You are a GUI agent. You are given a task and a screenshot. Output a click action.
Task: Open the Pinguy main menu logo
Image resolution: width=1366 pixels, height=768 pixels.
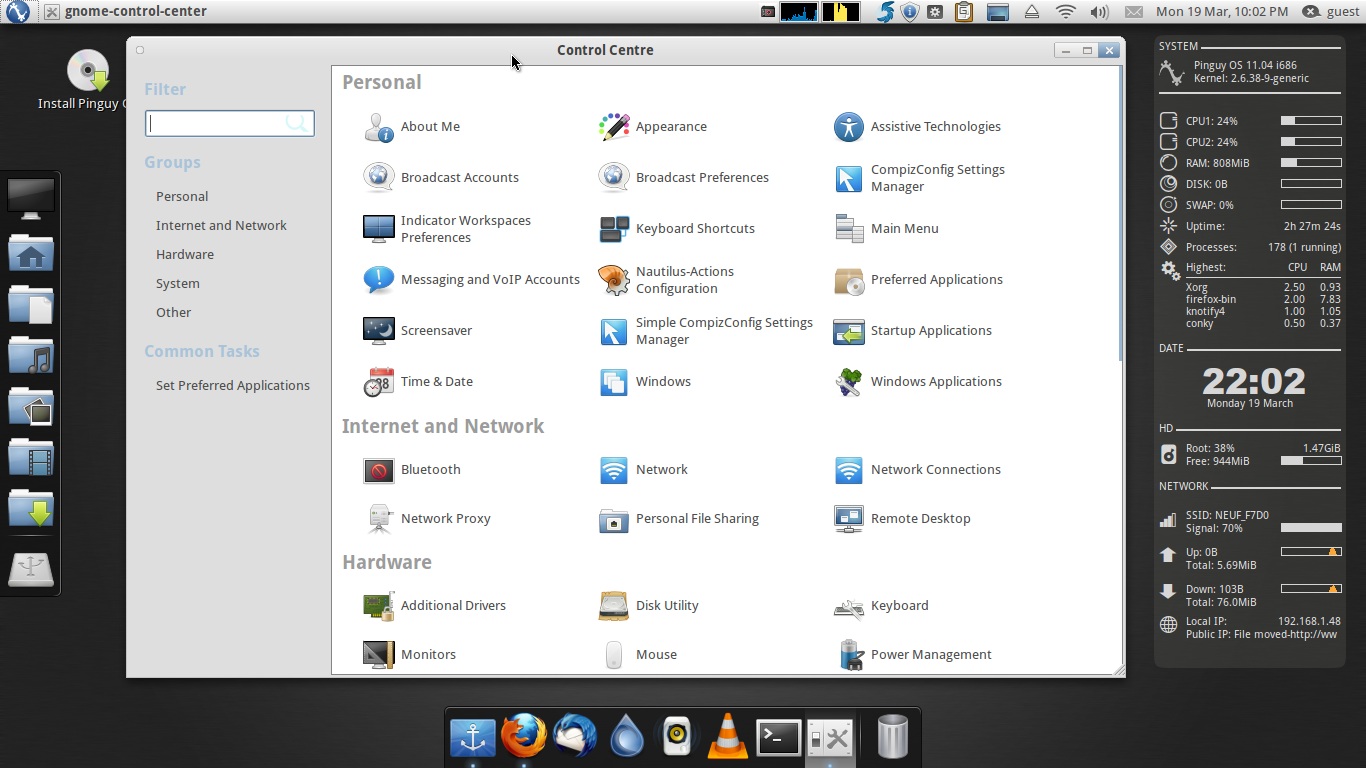click(17, 12)
